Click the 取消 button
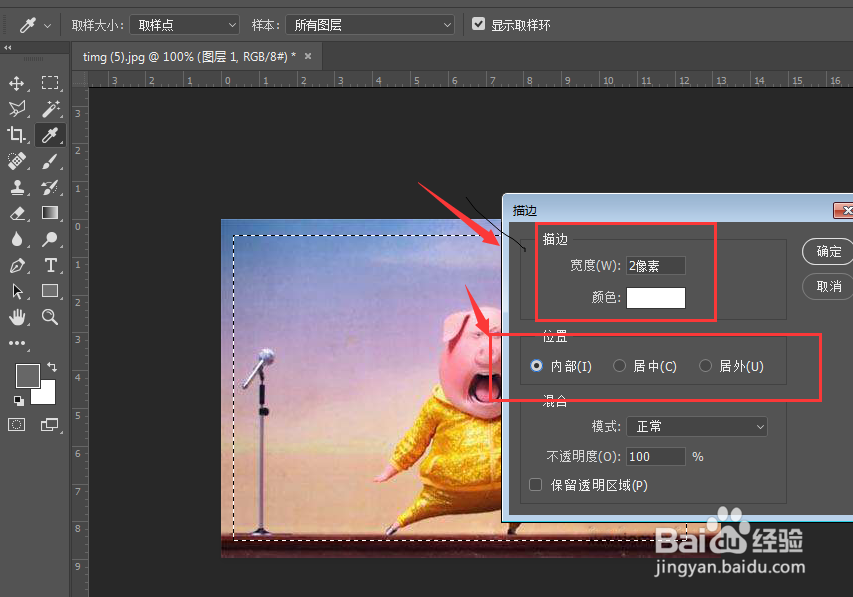Image resolution: width=853 pixels, height=597 pixels. click(x=828, y=286)
